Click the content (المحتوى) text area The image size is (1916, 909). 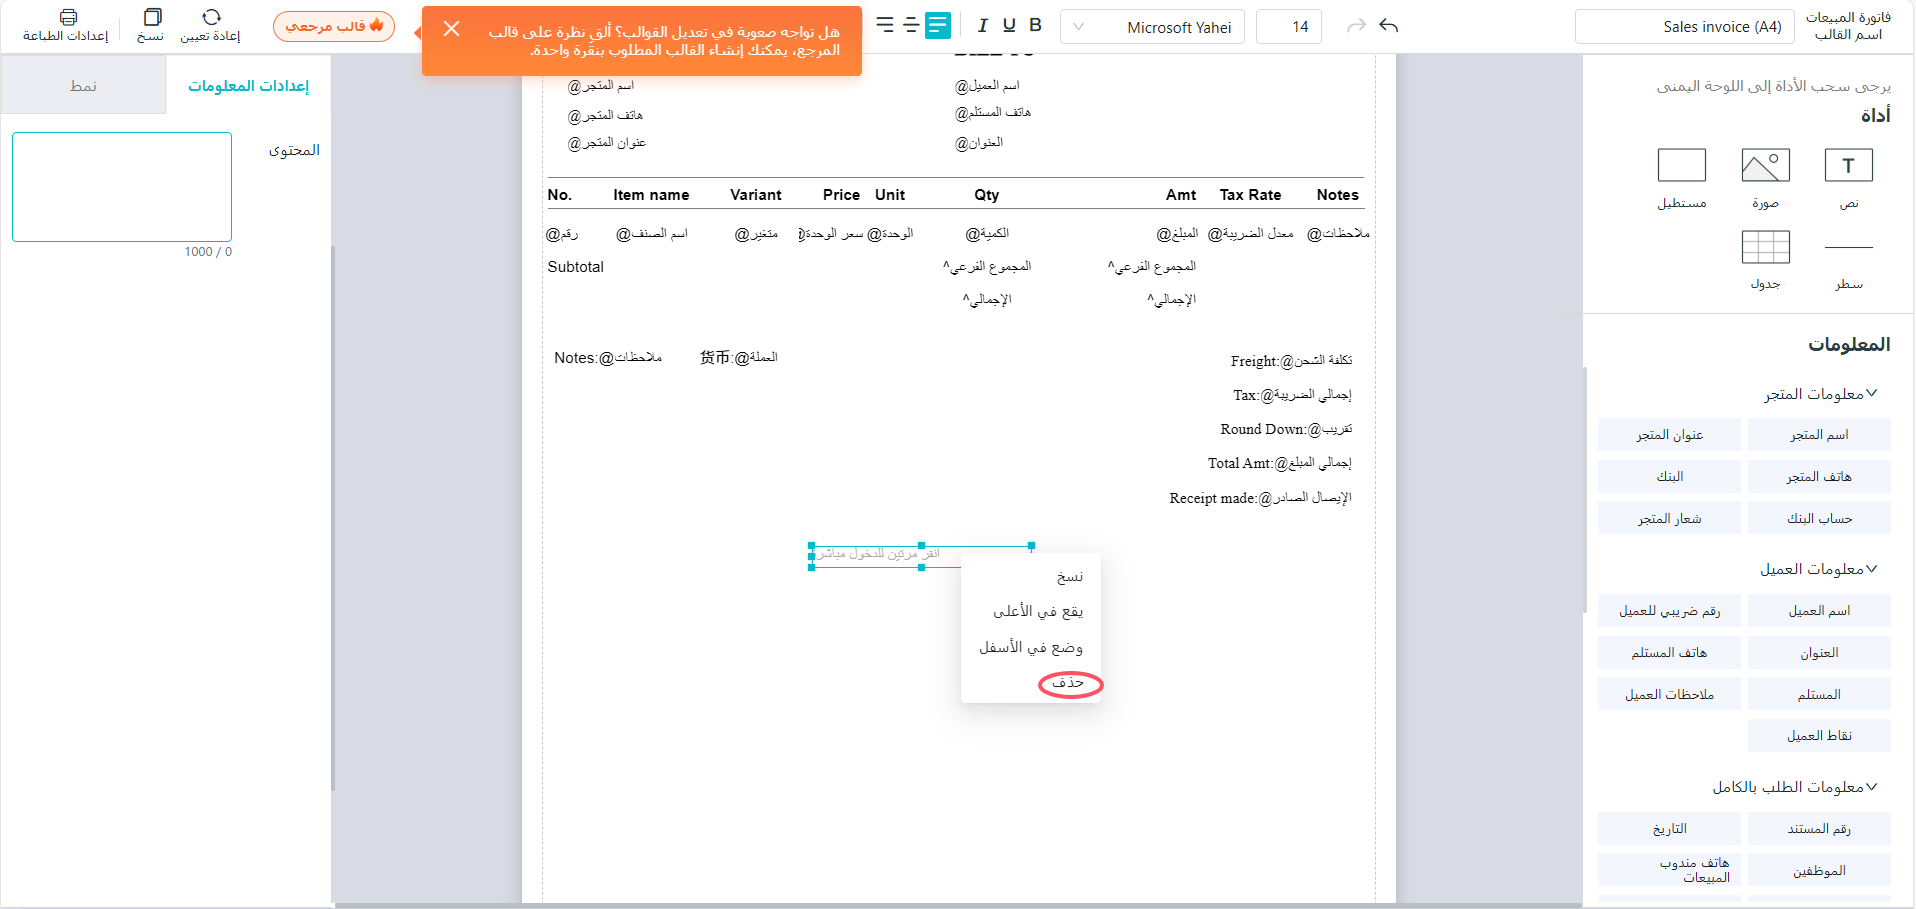click(x=122, y=187)
